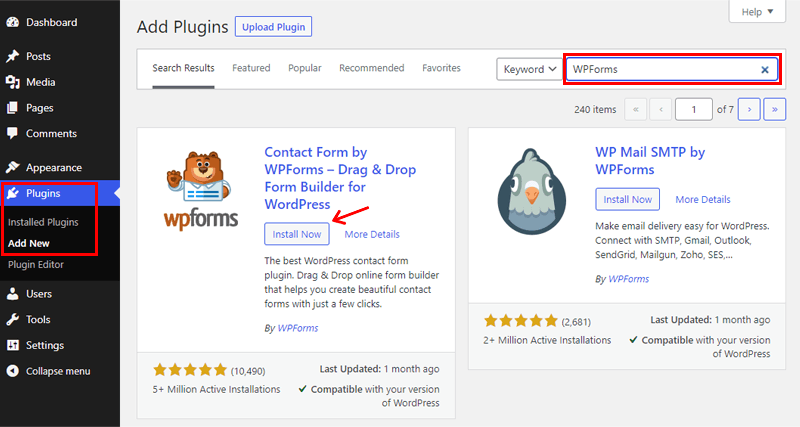Select Add New under Plugins

pos(29,243)
